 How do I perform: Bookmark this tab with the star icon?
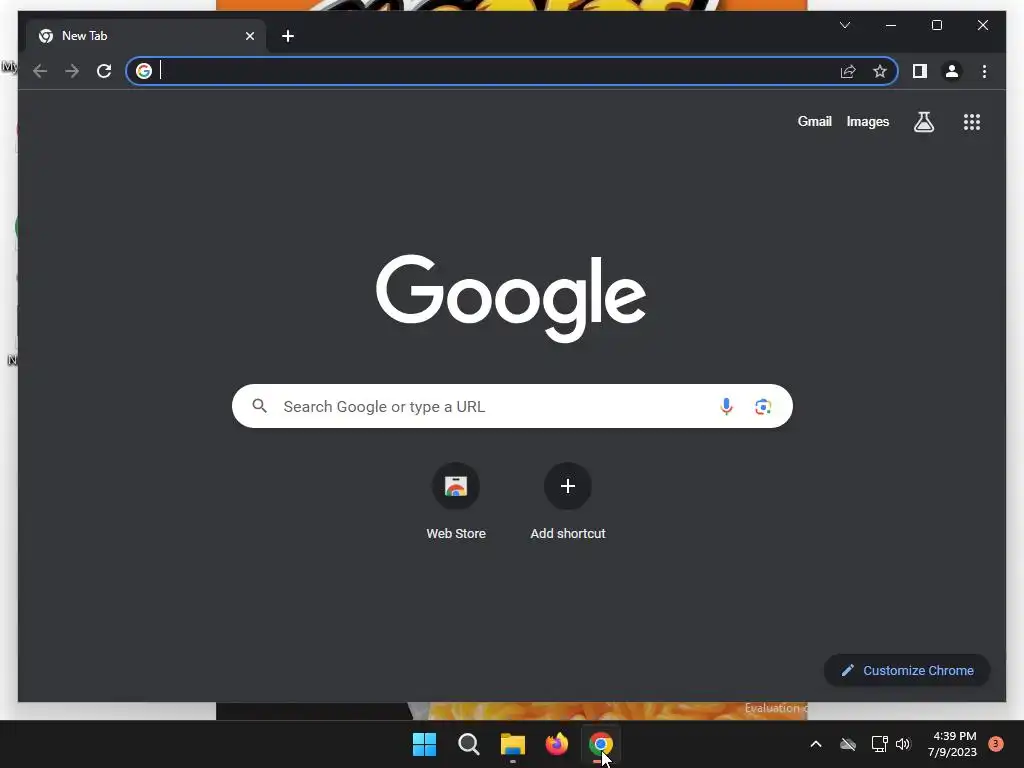pos(880,71)
